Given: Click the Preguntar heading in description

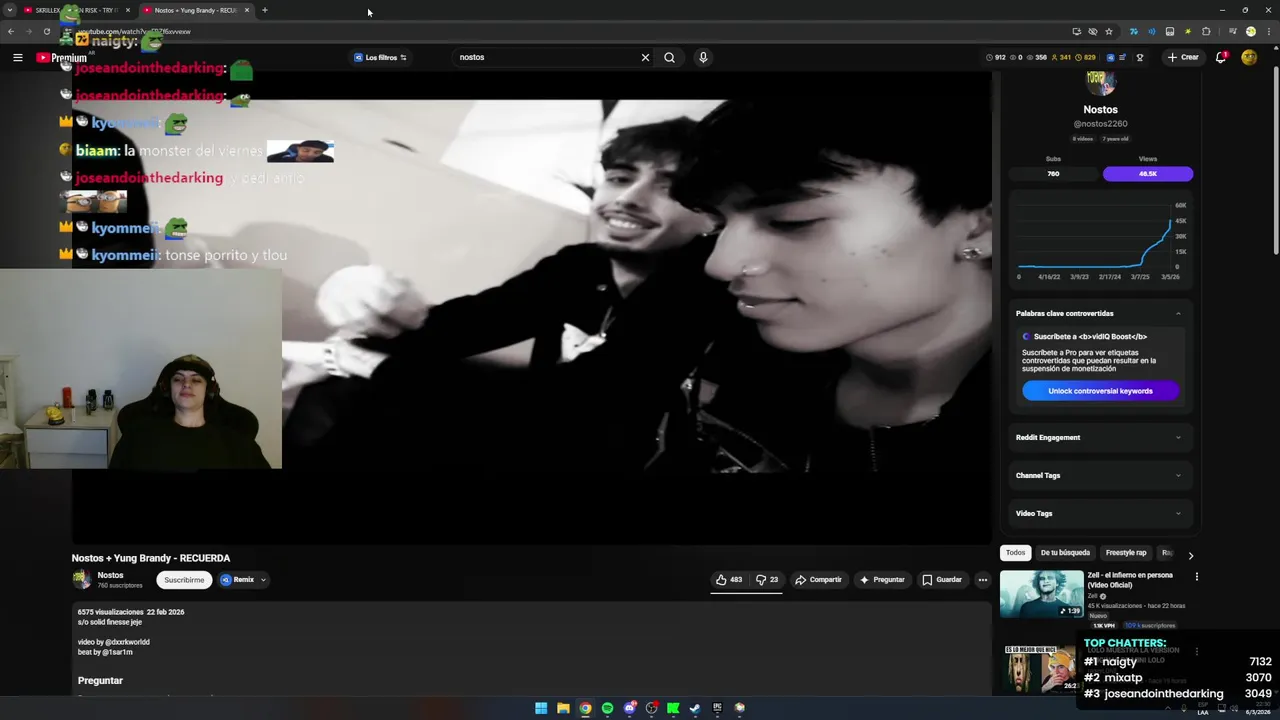Looking at the screenshot, I should (x=100, y=680).
